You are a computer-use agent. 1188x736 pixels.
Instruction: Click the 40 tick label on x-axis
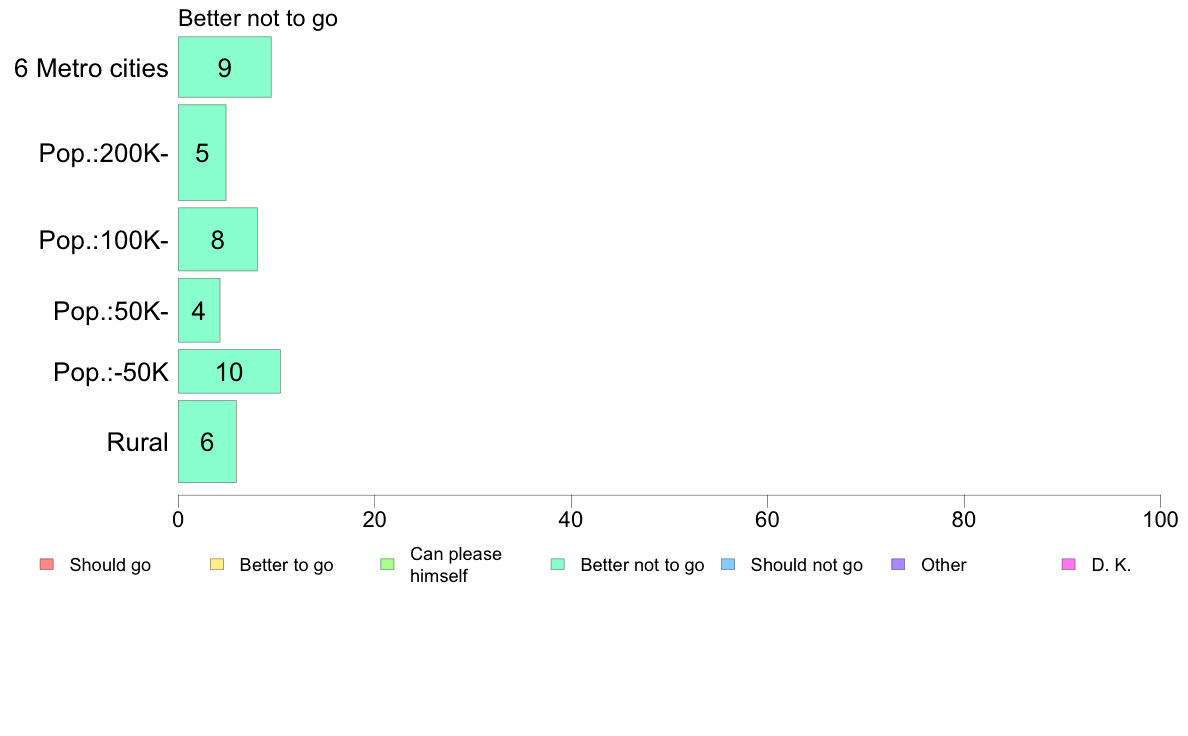click(x=571, y=519)
